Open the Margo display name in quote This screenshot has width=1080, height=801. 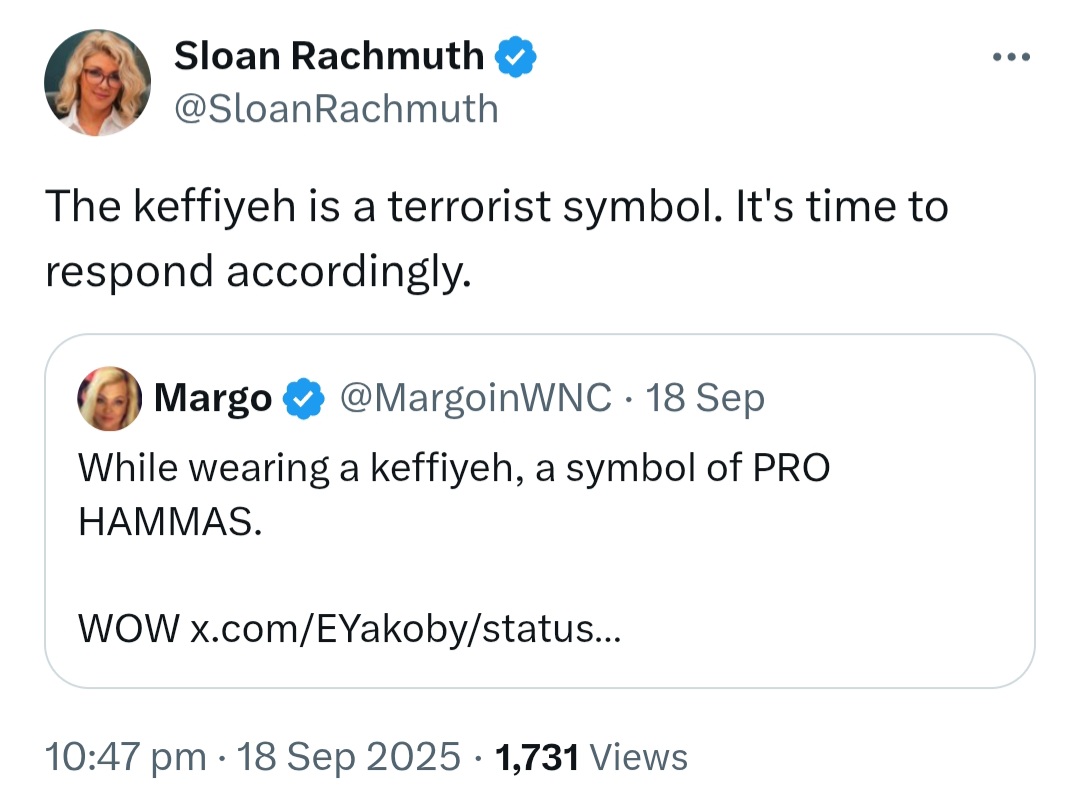(213, 399)
